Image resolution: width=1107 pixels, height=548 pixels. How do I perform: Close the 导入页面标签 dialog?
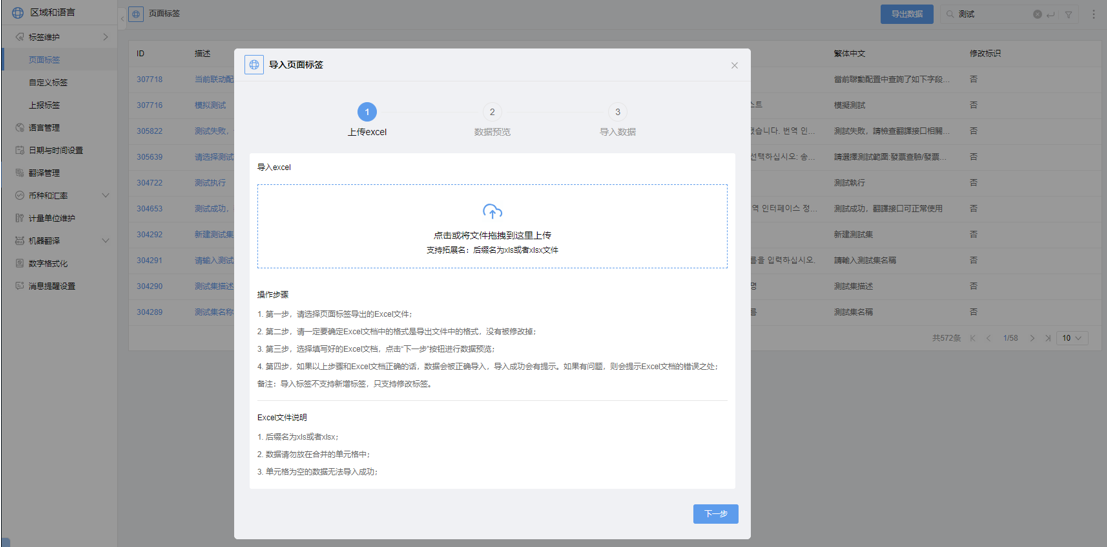pos(734,65)
